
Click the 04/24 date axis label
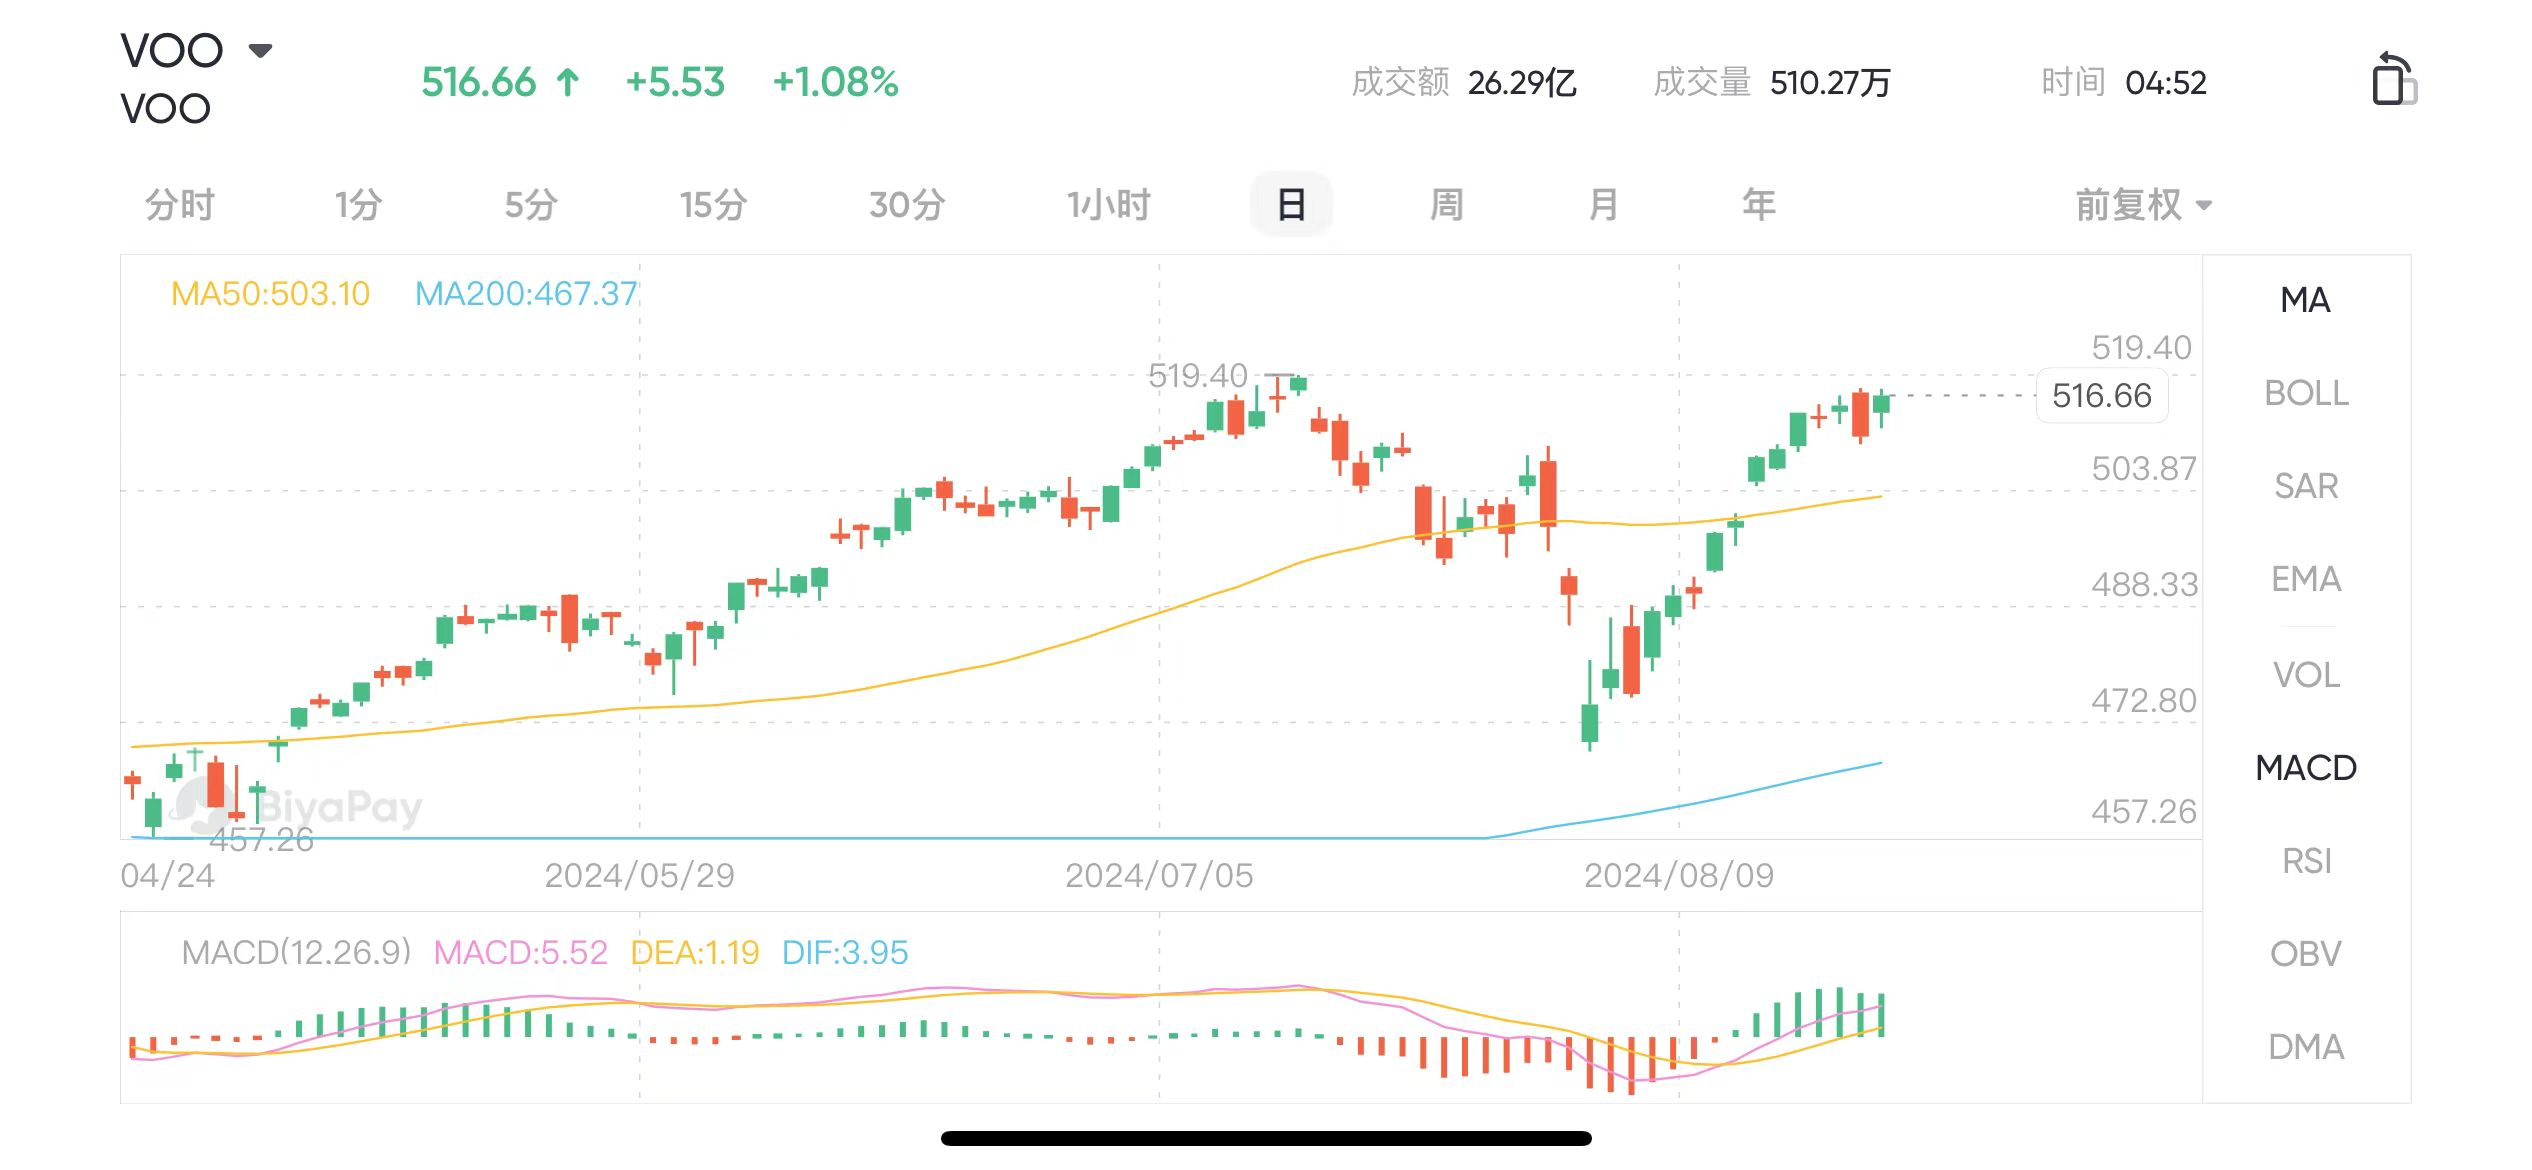tap(167, 876)
